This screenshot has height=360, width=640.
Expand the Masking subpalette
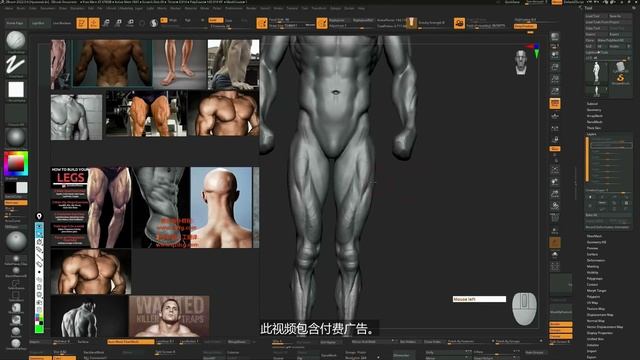pyautogui.click(x=593, y=267)
